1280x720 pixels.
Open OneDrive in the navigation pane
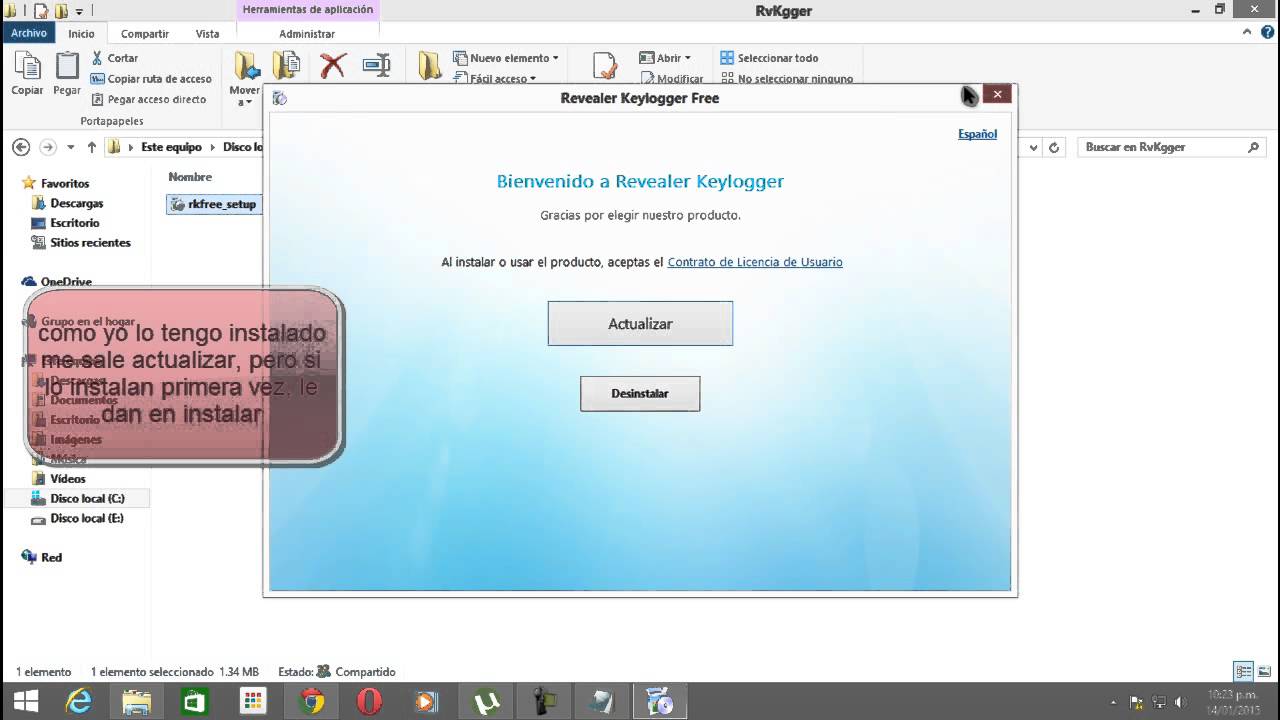(66, 282)
